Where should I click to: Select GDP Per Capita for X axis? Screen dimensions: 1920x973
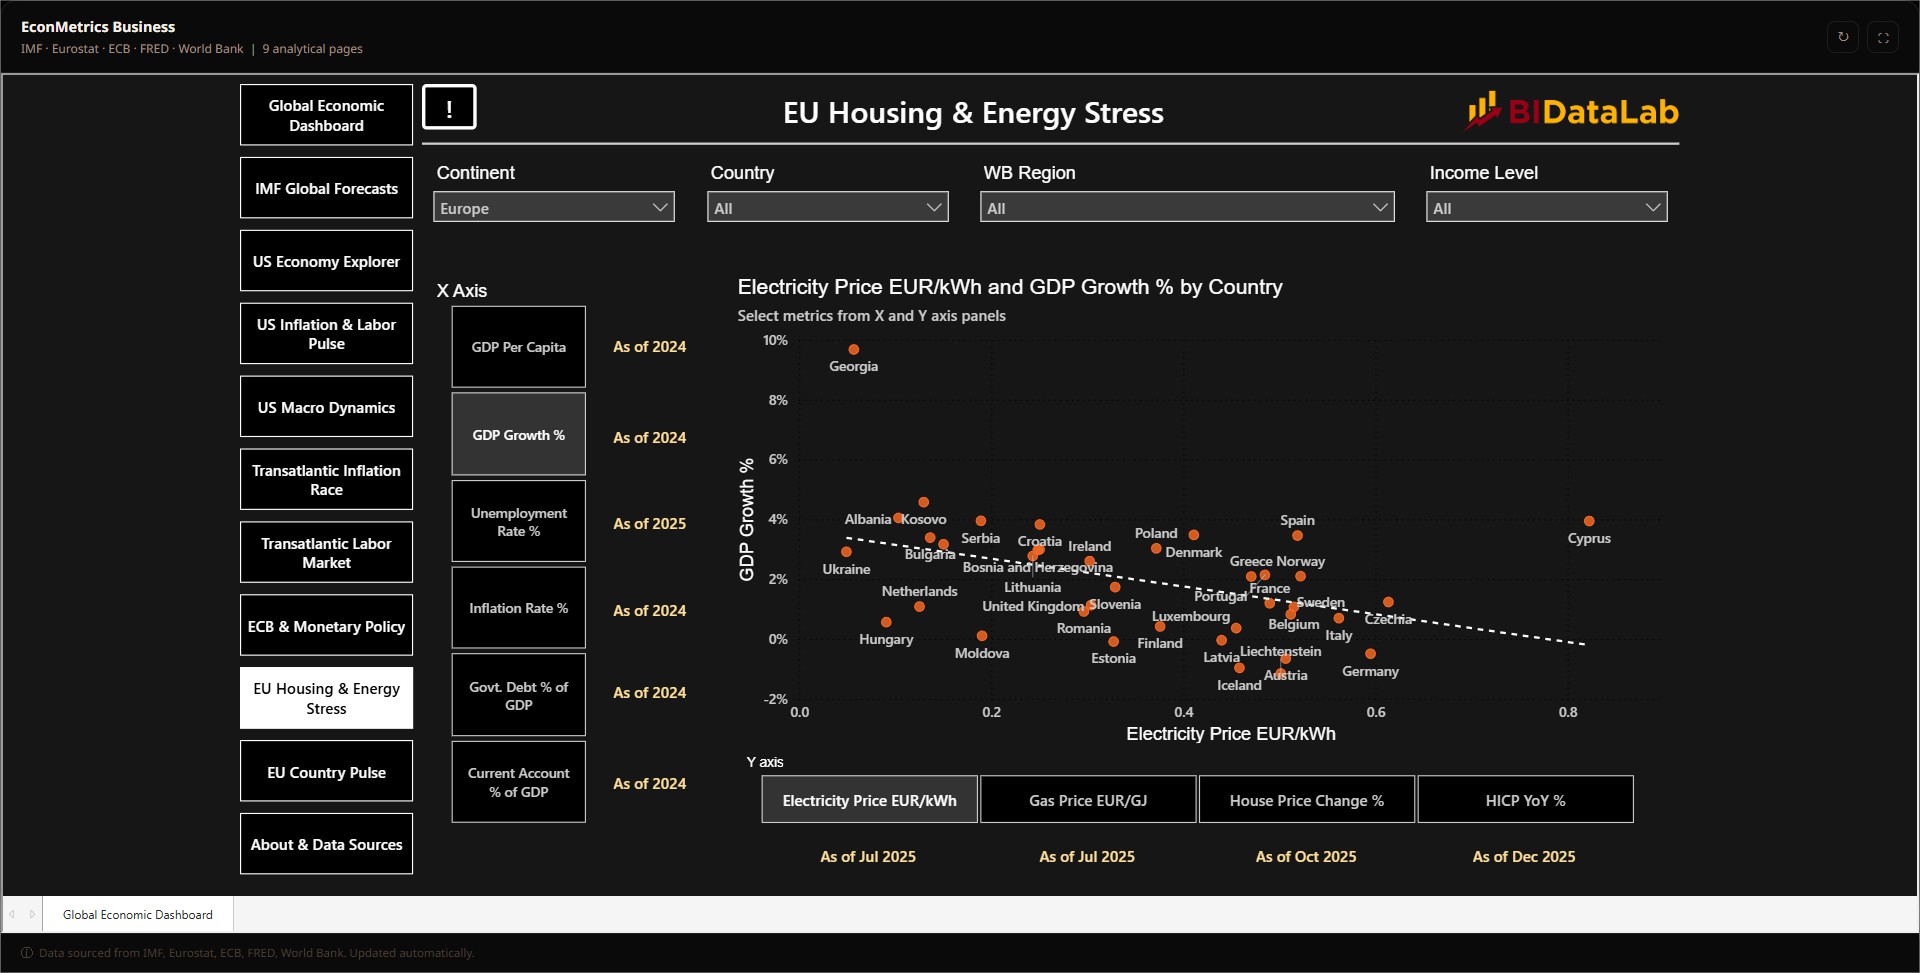coord(518,347)
